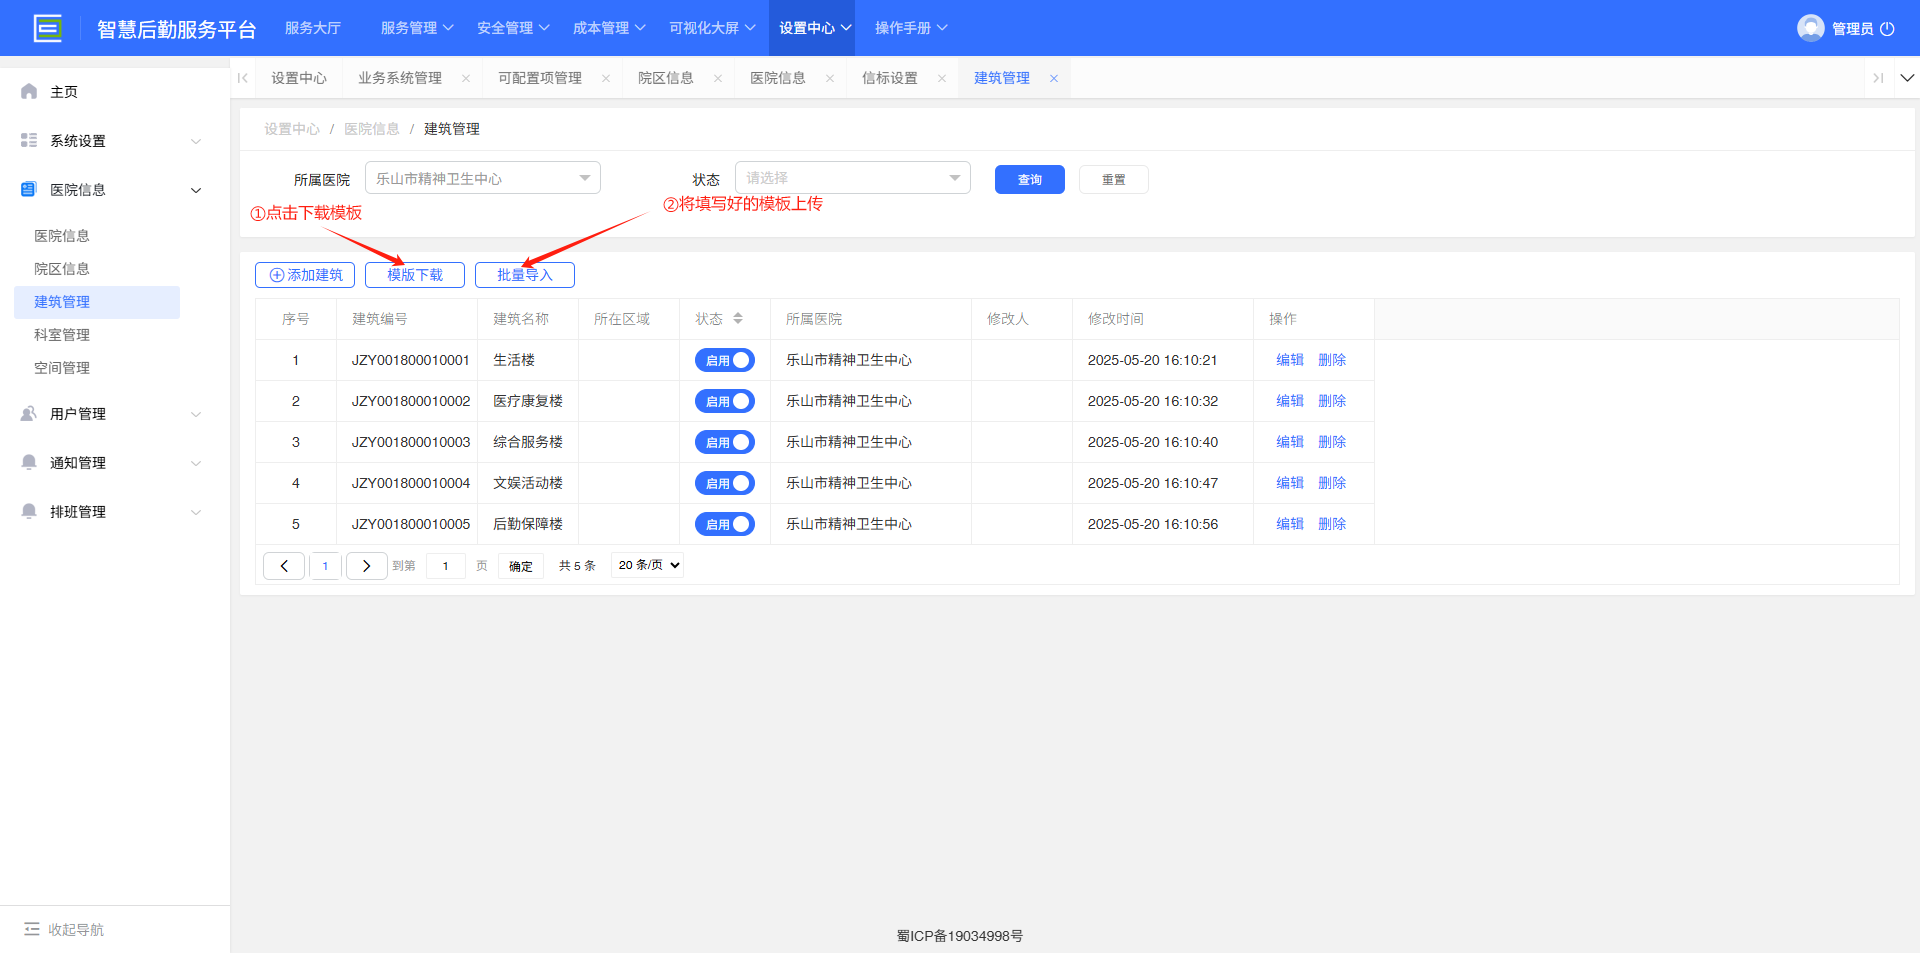This screenshot has width=1920, height=953.
Task: Toggle 启用 switch for 医疗康复楼
Action: pyautogui.click(x=725, y=401)
